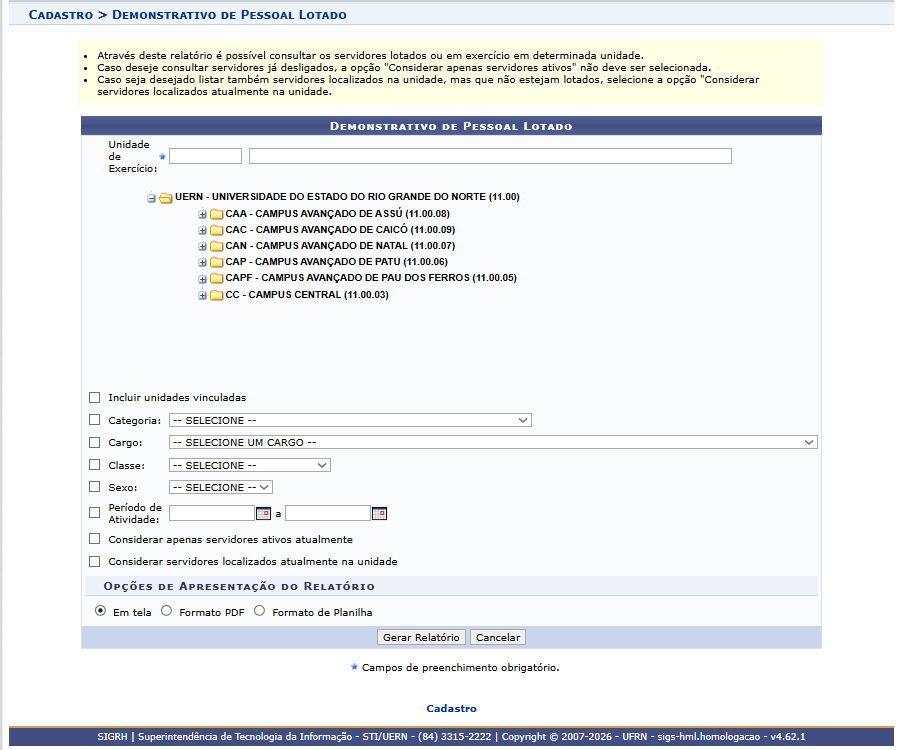The width and height of the screenshot is (897, 750).
Task: Focus the activity period end date field
Action: point(328,513)
